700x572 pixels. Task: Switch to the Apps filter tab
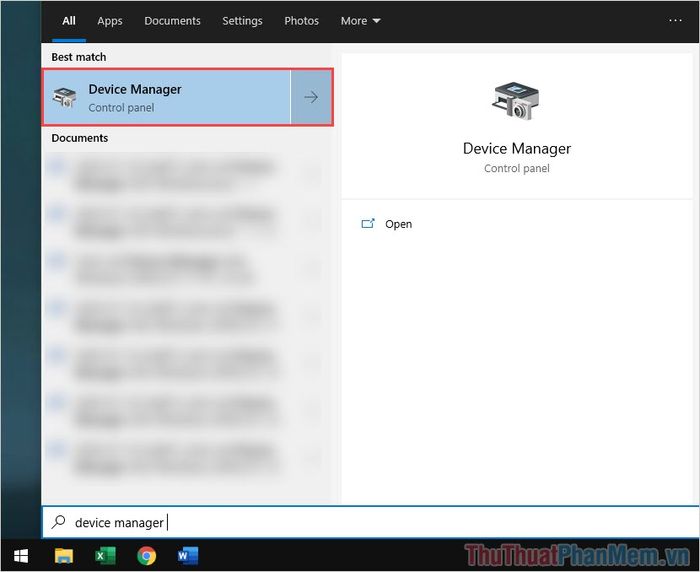(x=110, y=21)
